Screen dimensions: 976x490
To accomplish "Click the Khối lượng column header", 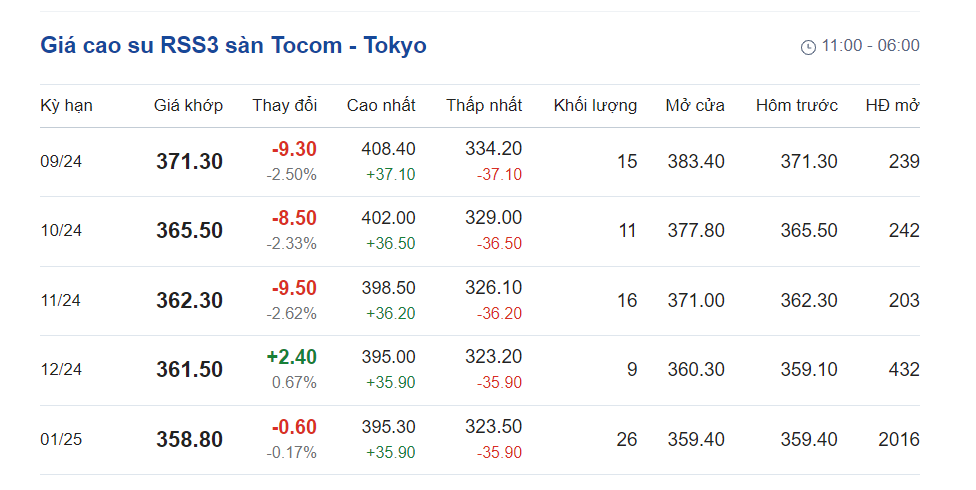I will click(595, 105).
